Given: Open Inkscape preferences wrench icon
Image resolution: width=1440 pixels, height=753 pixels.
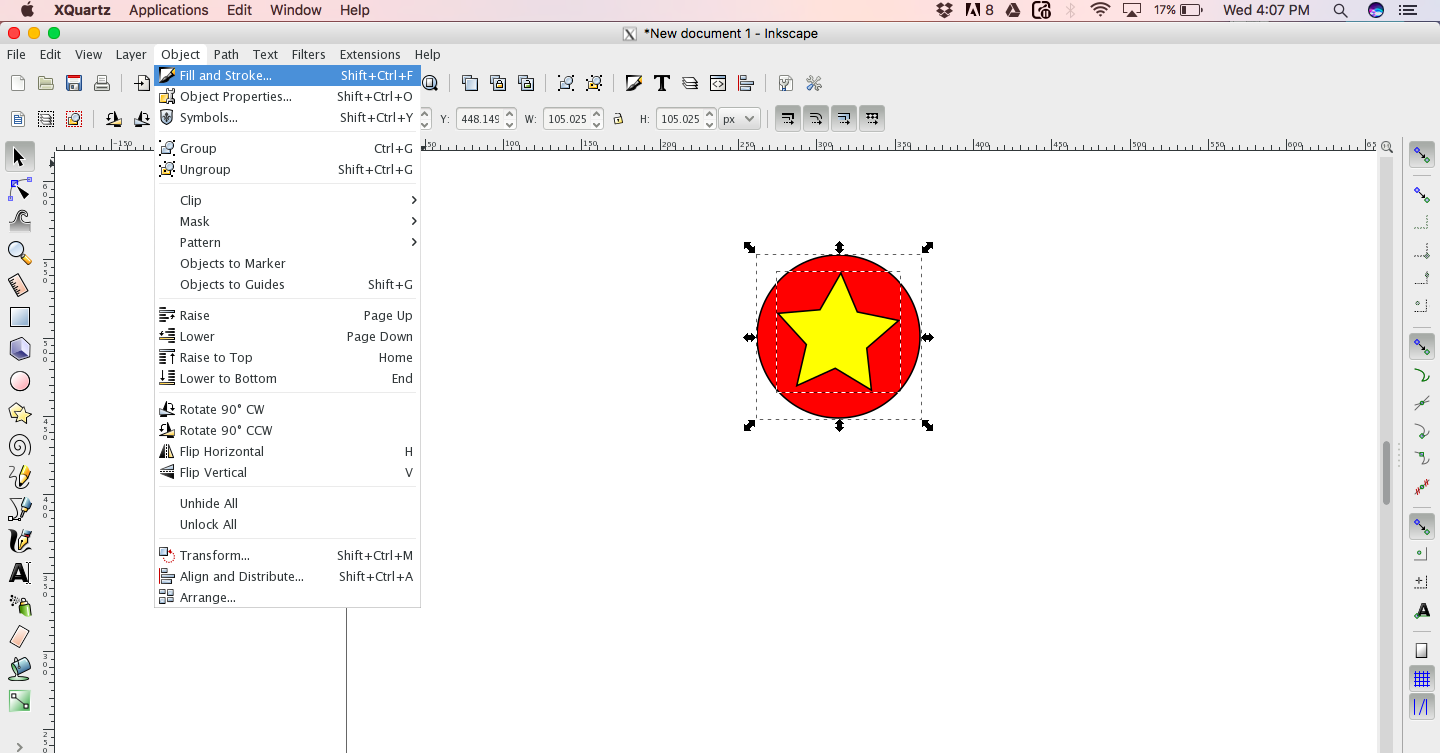Looking at the screenshot, I should (813, 83).
